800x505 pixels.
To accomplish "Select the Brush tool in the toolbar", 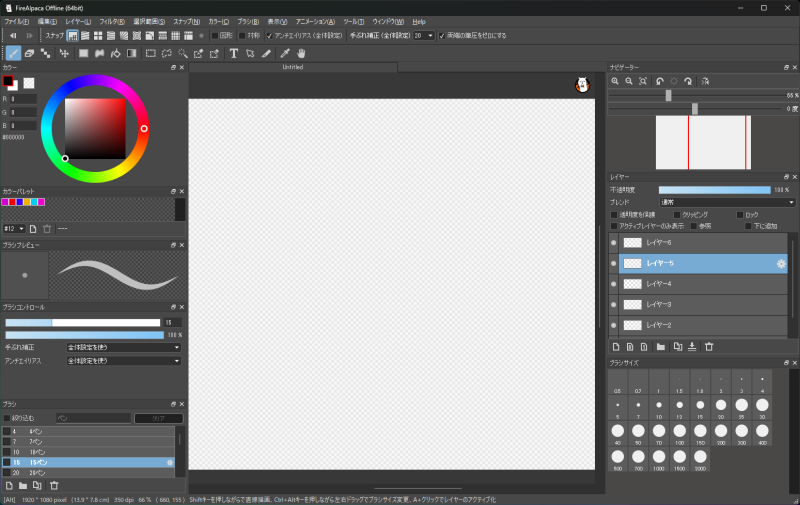I will [x=14, y=53].
